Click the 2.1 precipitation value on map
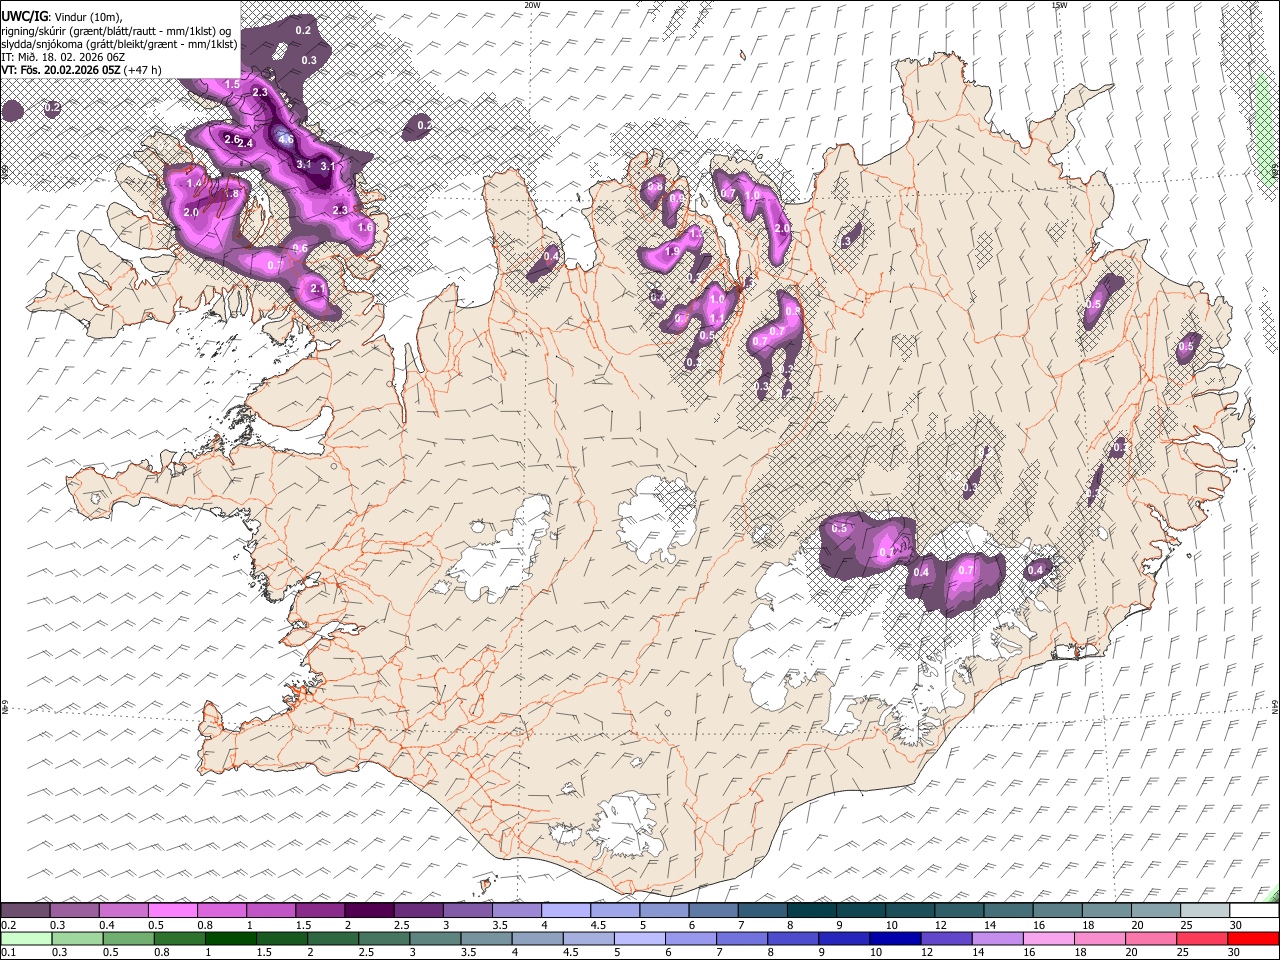Screen dimensions: 1280x960 pos(319,289)
